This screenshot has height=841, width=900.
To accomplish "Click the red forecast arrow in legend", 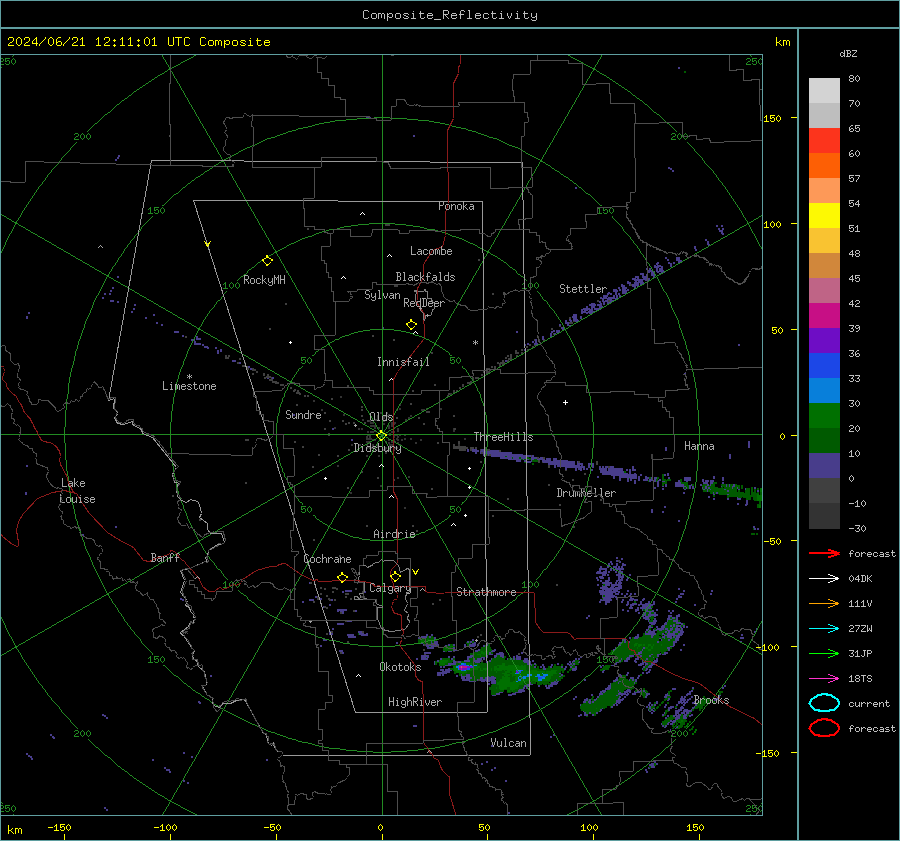I will point(824,553).
